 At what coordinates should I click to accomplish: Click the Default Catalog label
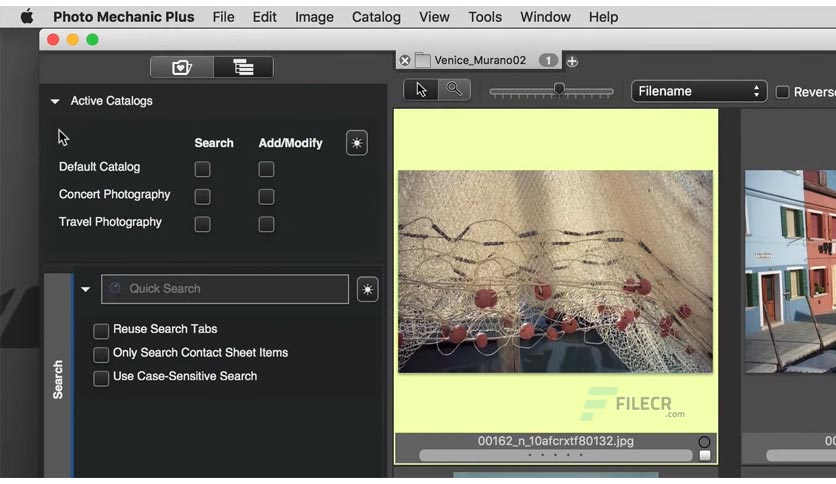coord(99,167)
